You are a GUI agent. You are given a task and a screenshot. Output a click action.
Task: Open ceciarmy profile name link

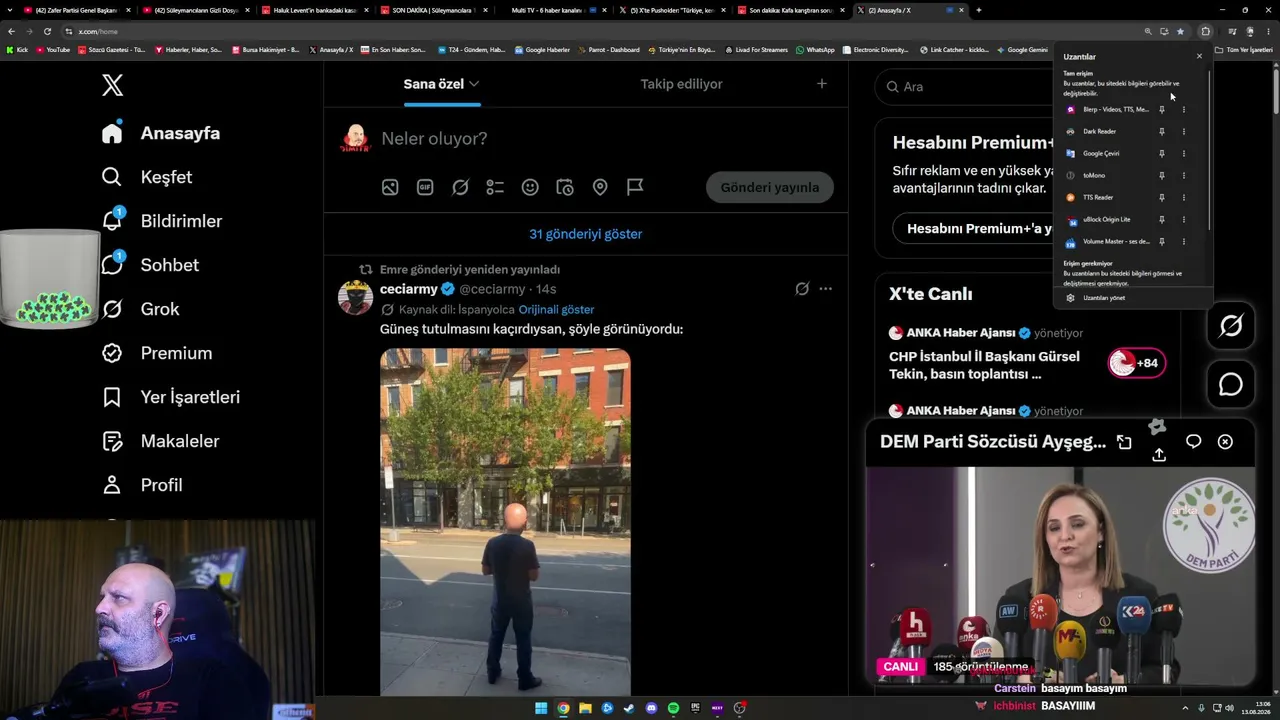click(x=409, y=289)
